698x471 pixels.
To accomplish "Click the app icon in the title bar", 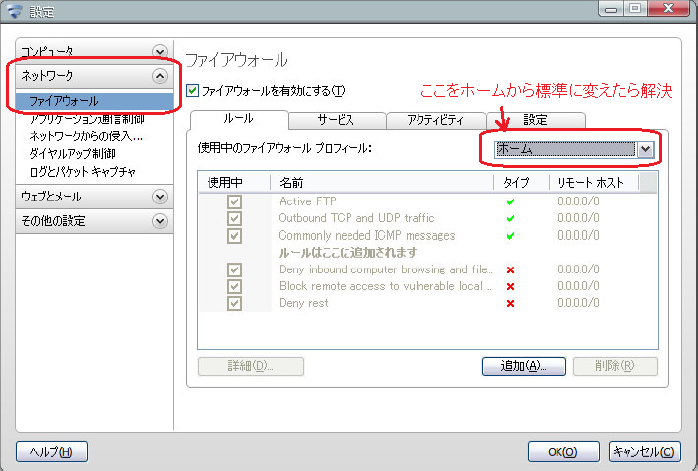I will point(14,13).
